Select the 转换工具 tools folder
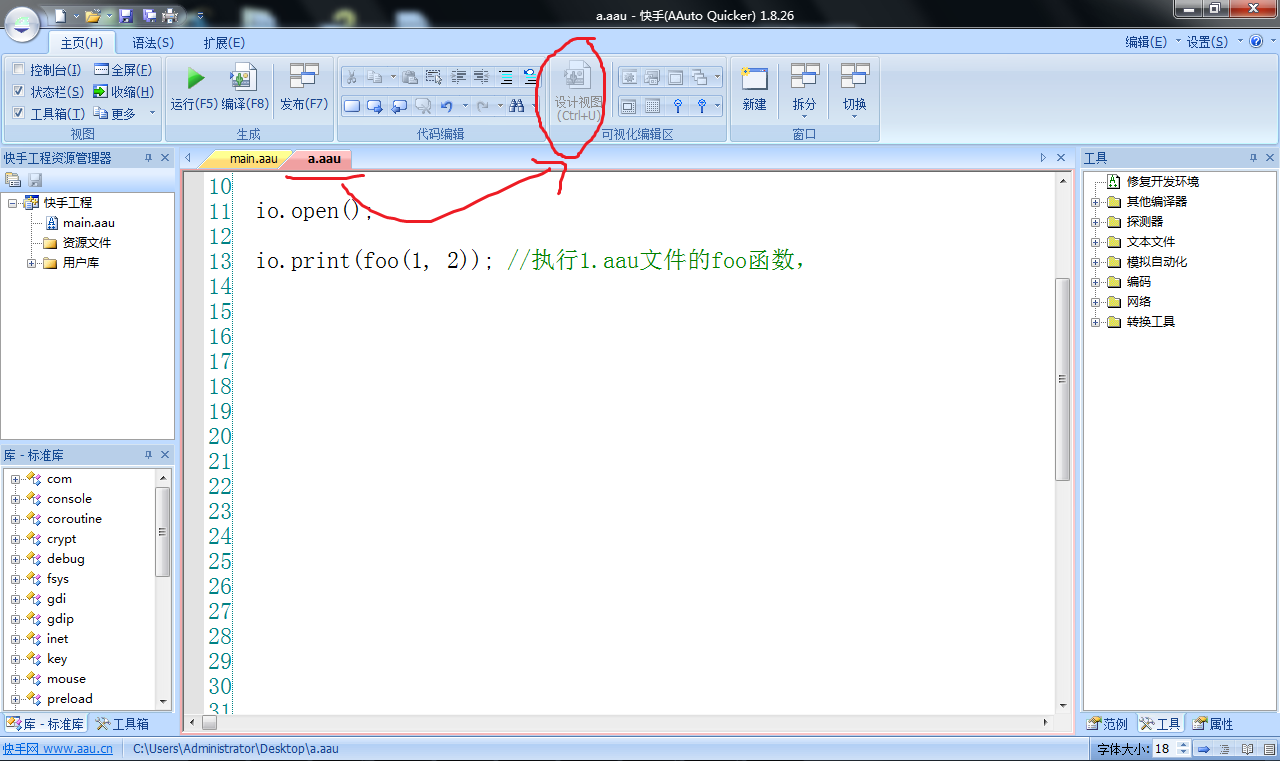 [1150, 322]
